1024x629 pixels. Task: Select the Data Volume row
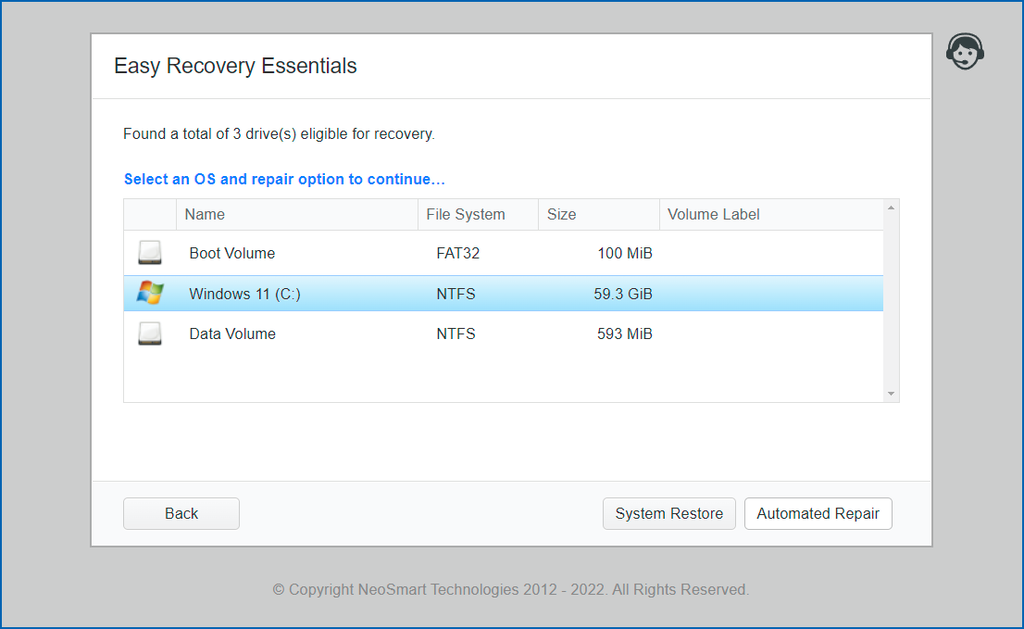pyautogui.click(x=232, y=334)
